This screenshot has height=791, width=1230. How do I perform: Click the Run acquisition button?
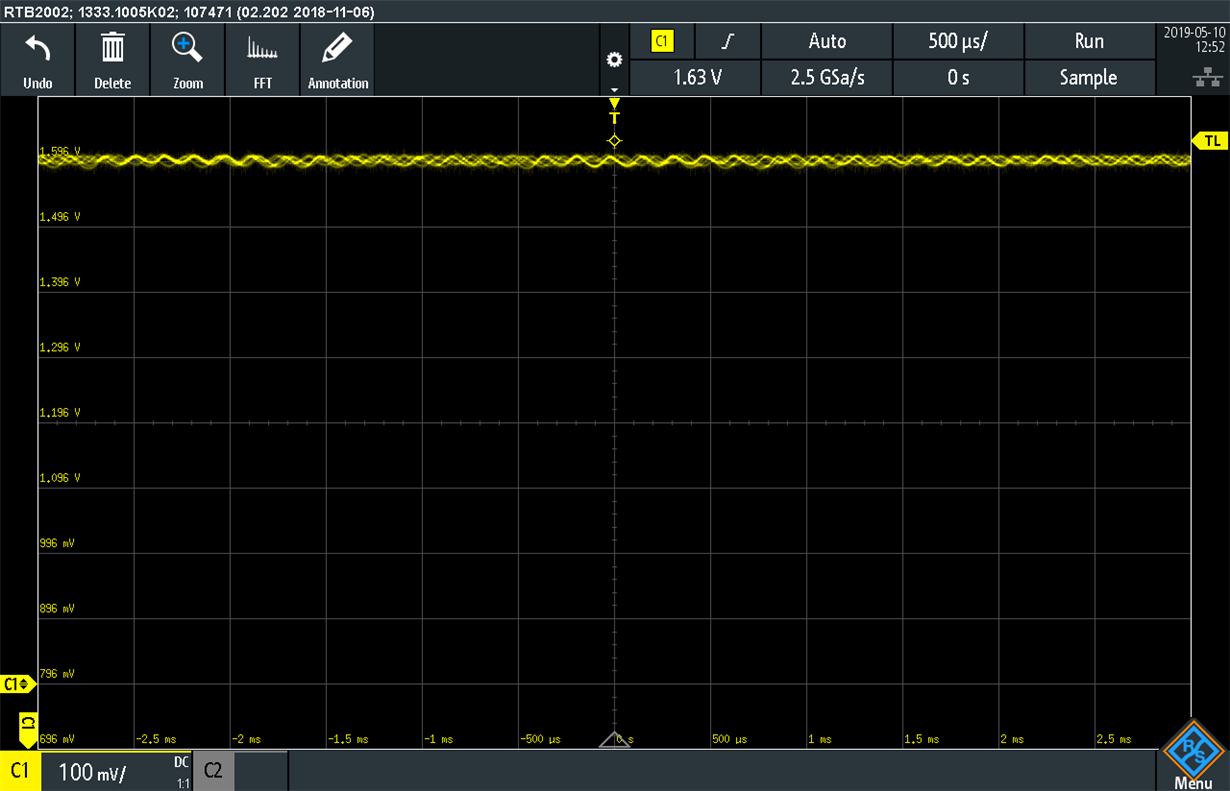pos(1089,41)
